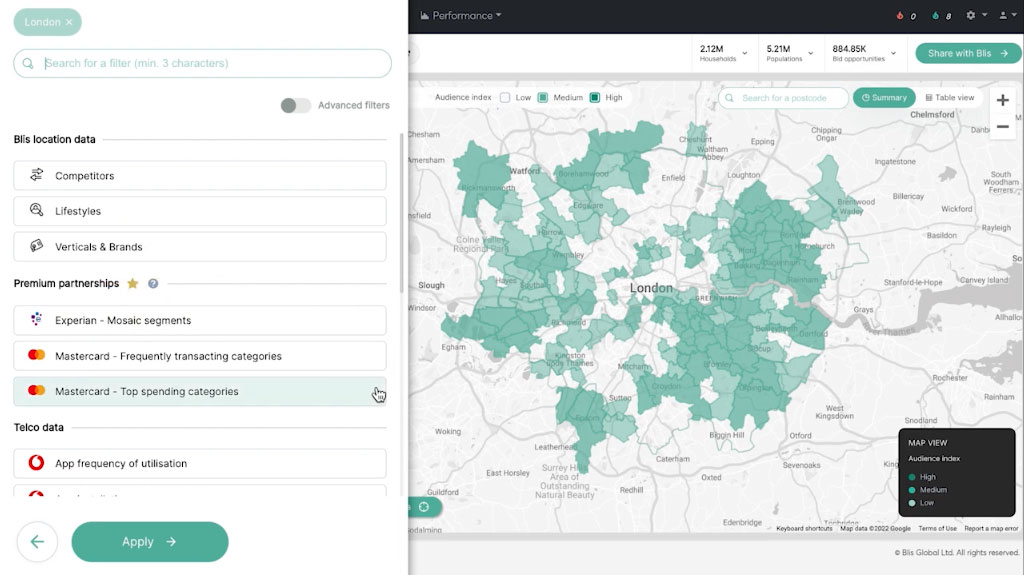Click the filter panel scrollbar
This screenshot has height=575, width=1024.
point(402,212)
